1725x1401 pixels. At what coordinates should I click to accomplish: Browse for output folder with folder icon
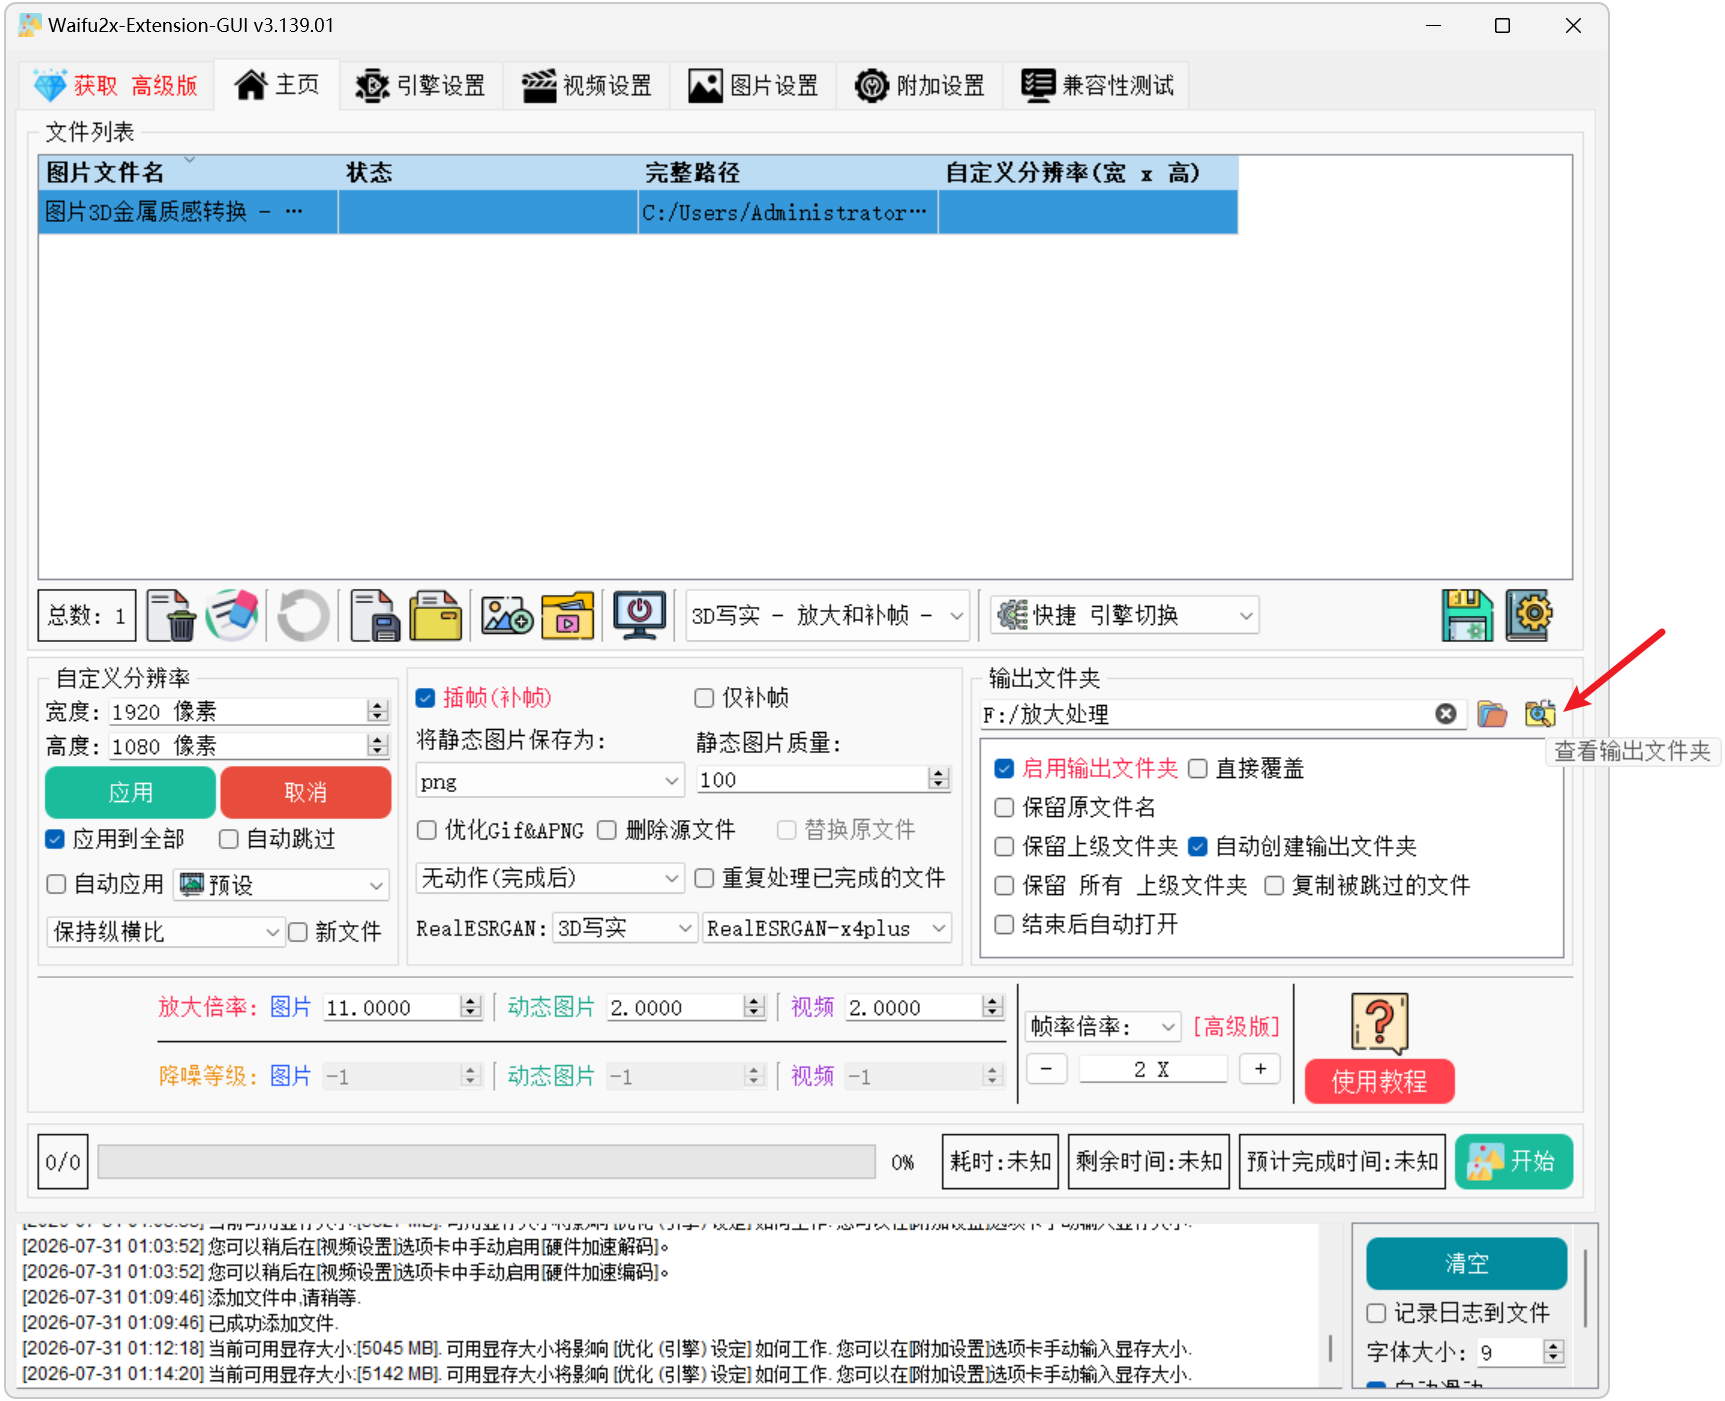(1492, 714)
